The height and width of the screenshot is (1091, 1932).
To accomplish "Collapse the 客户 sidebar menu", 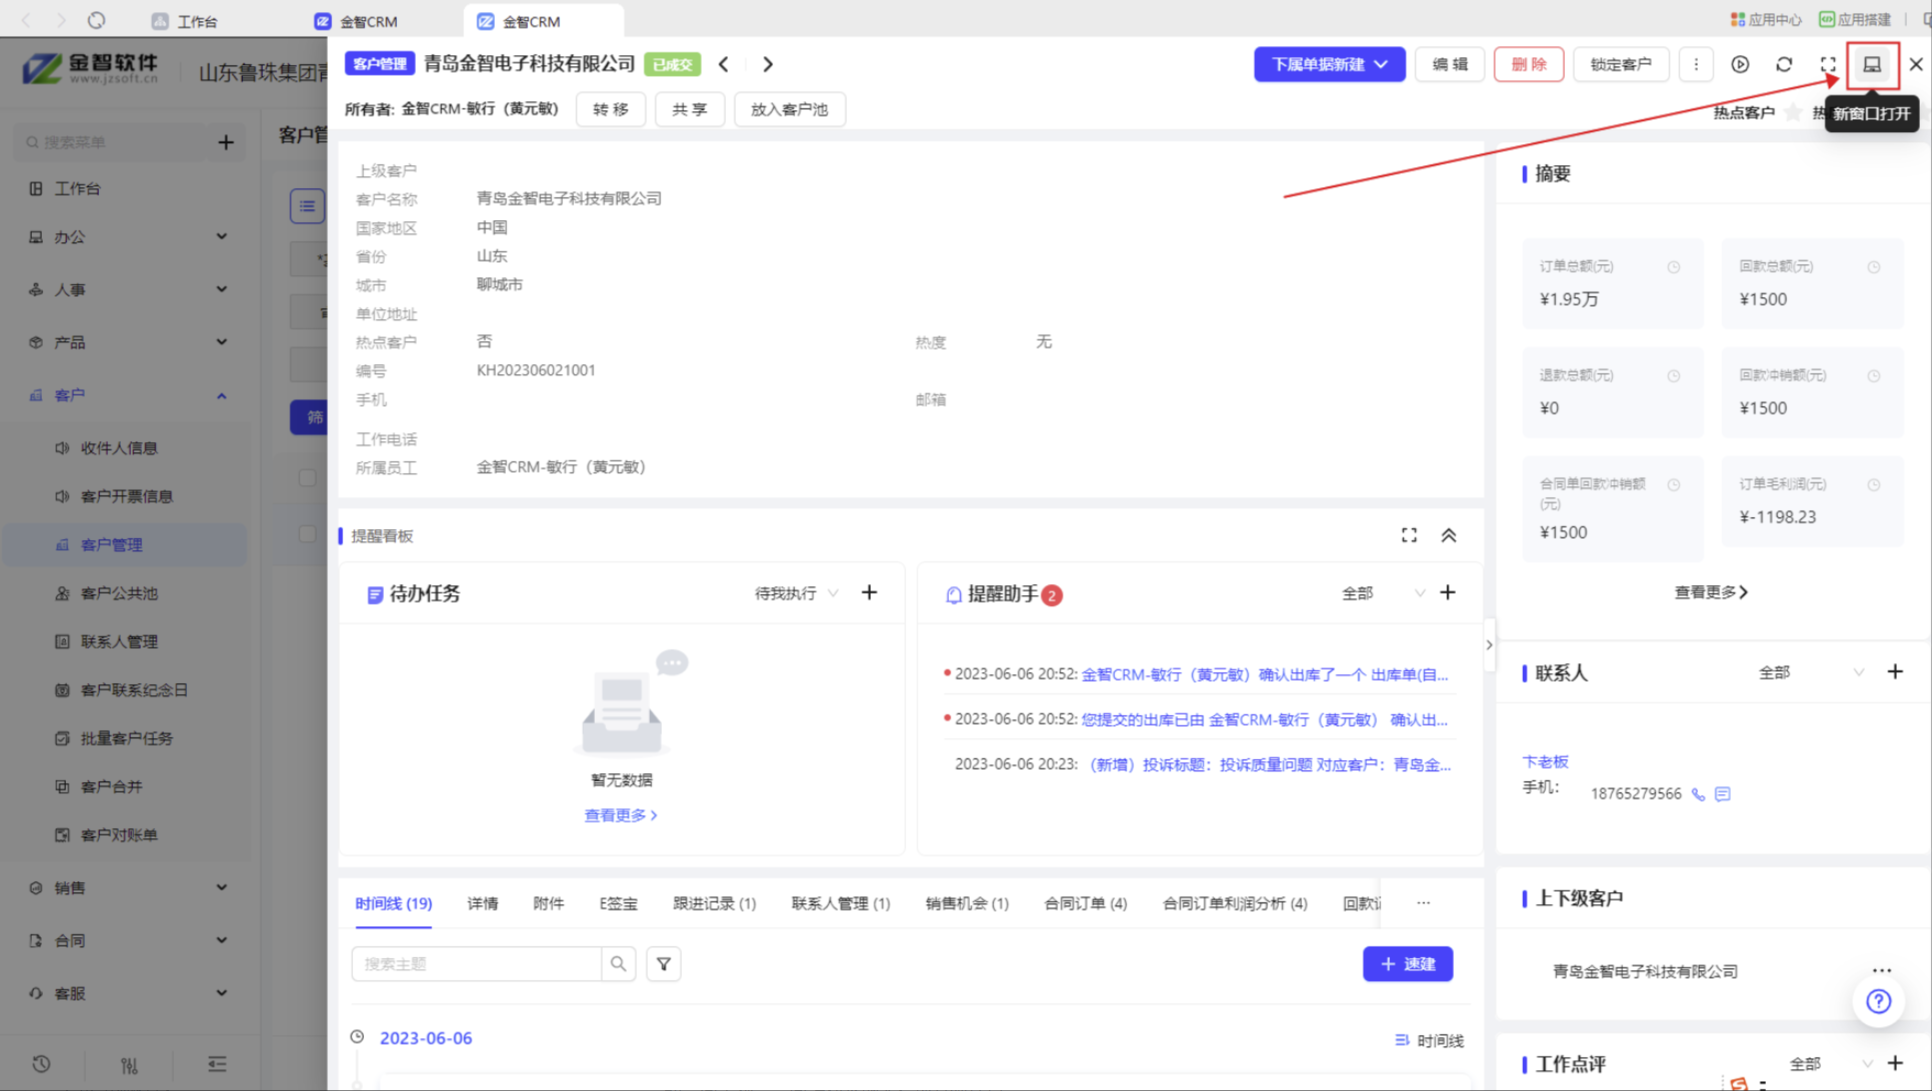I will click(128, 395).
